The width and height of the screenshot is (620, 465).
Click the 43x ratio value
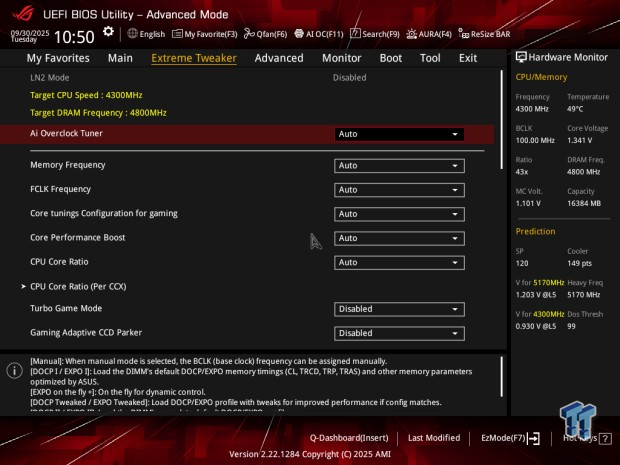[x=522, y=172]
